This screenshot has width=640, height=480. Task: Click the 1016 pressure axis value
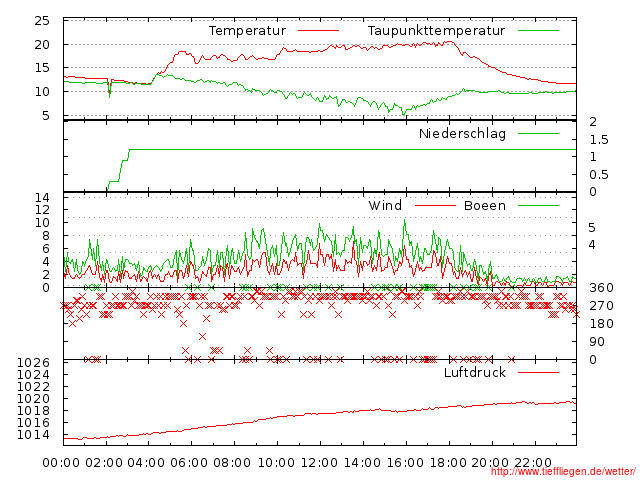(33, 423)
